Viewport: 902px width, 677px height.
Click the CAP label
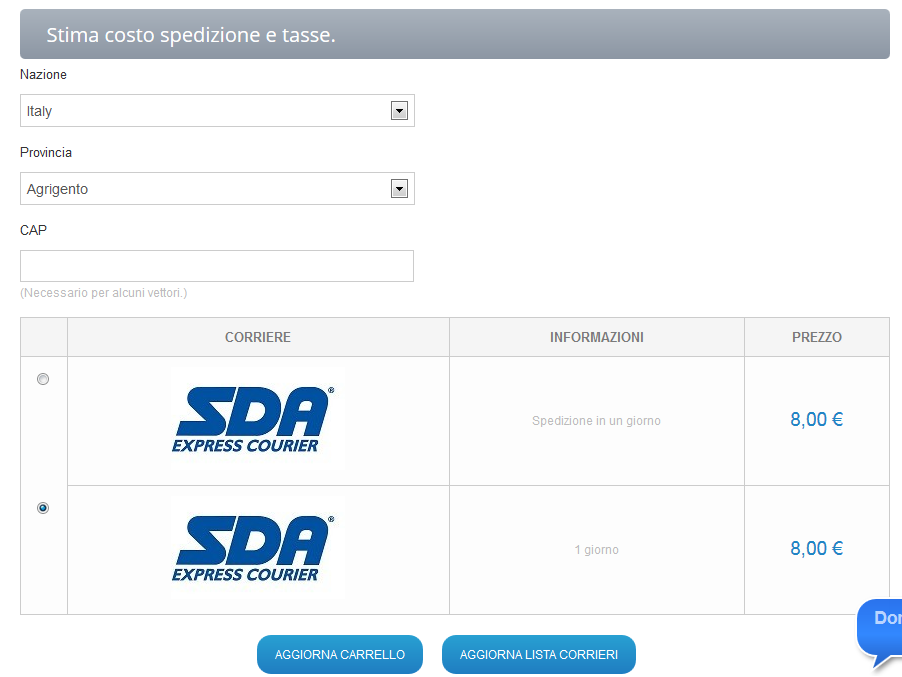point(33,231)
